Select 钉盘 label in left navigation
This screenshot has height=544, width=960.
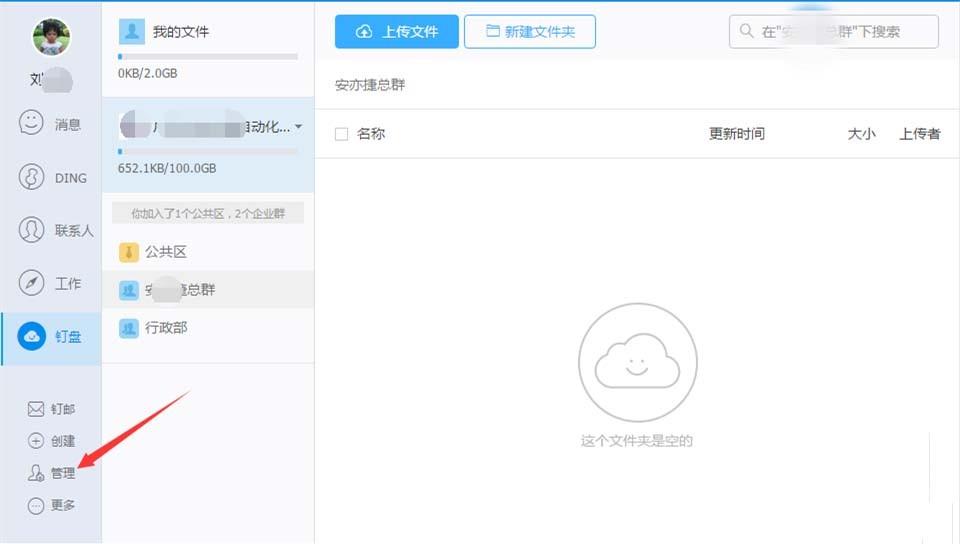[68, 337]
